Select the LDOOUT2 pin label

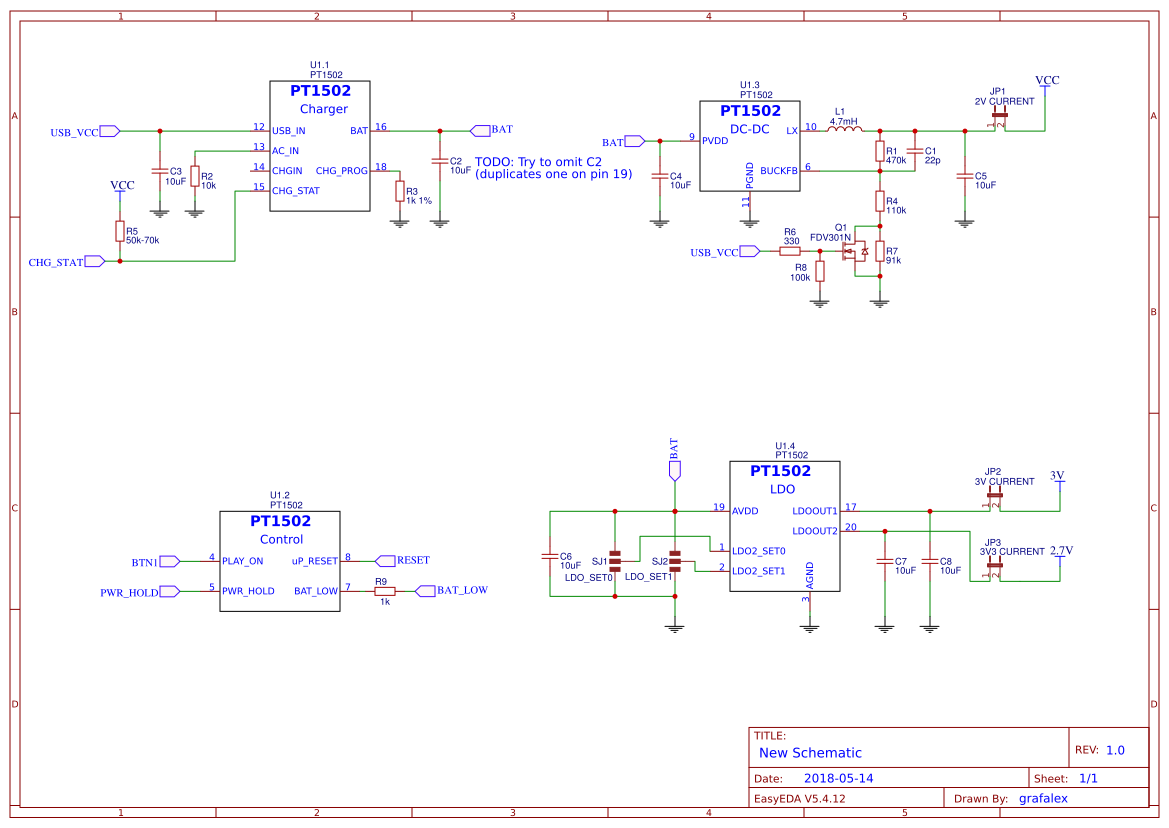click(x=815, y=531)
